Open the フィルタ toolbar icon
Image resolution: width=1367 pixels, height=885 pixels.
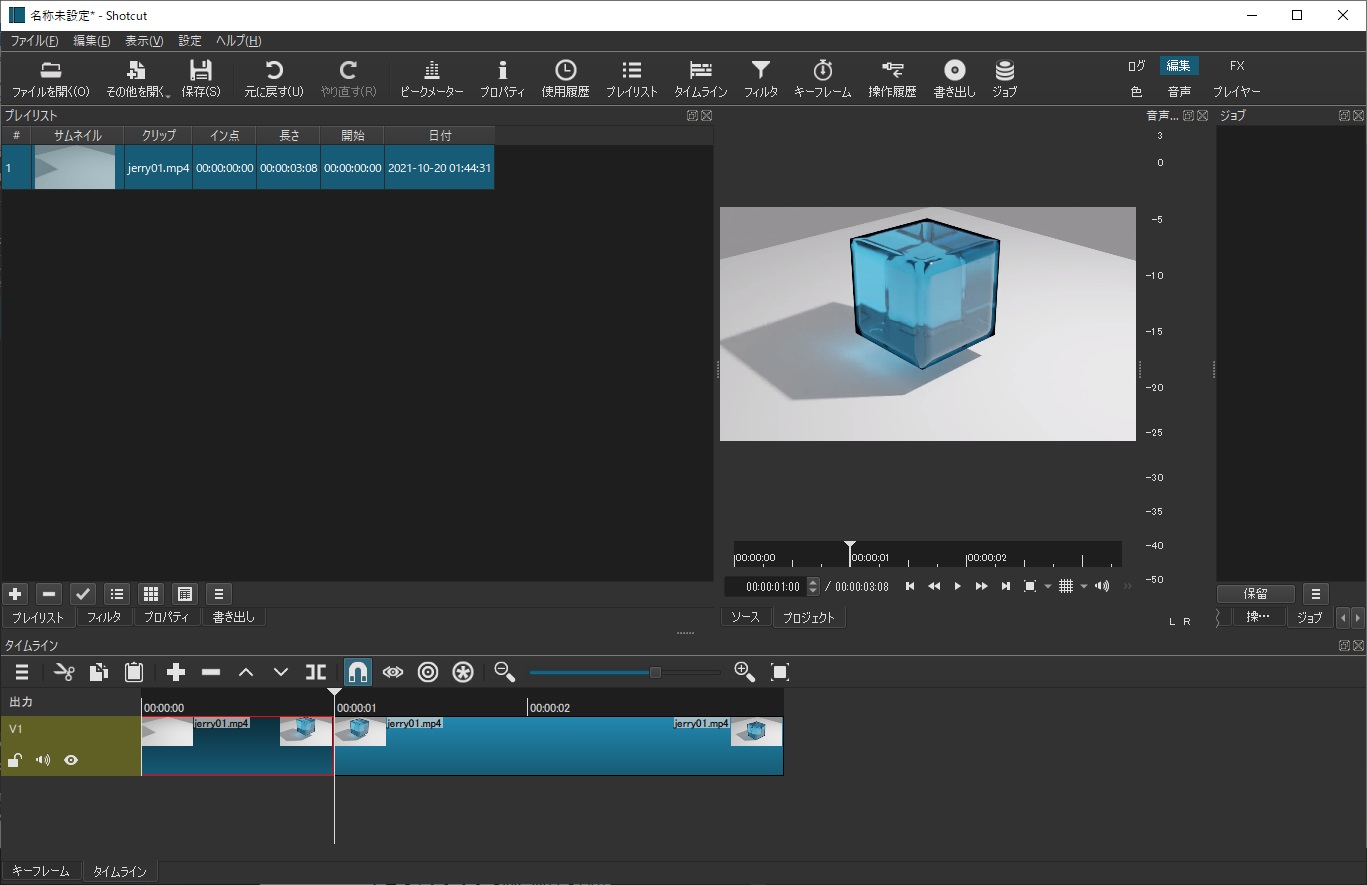tap(761, 79)
